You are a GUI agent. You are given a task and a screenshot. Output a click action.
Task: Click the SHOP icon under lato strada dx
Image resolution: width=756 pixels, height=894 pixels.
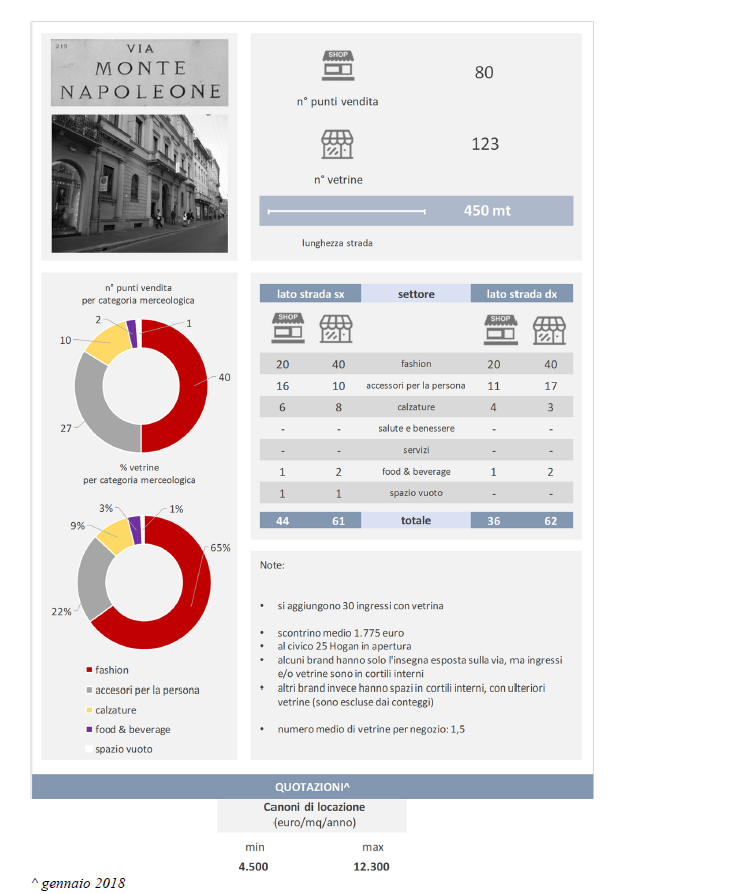[x=500, y=329]
